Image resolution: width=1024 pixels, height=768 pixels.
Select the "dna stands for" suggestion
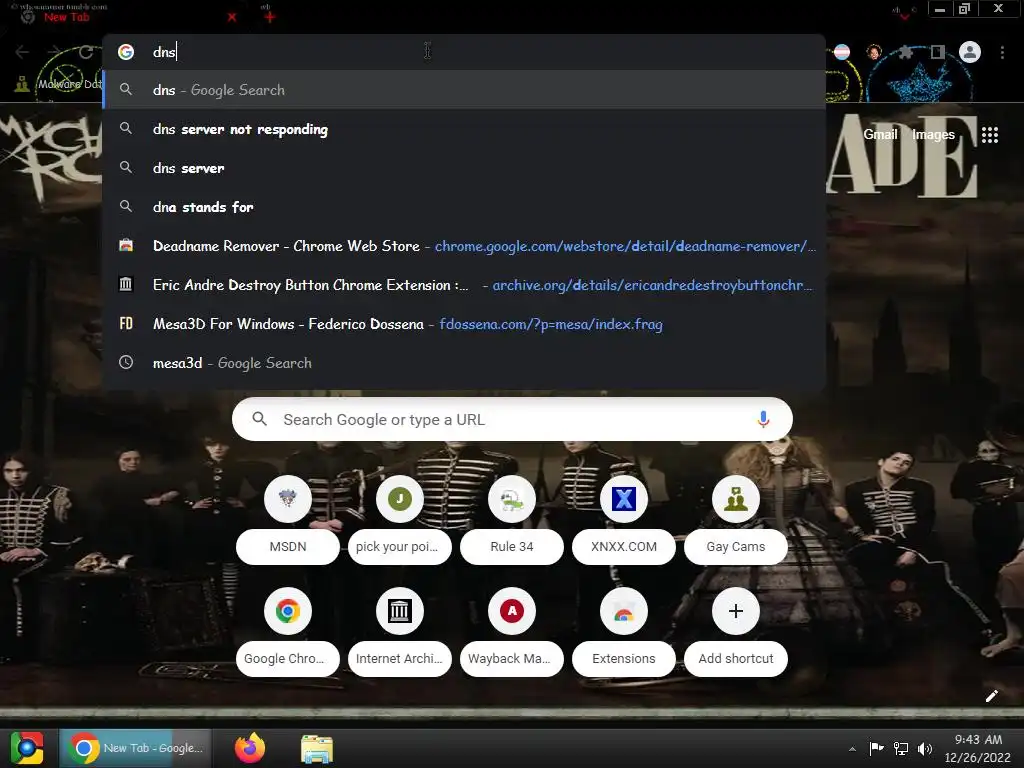pyautogui.click(x=464, y=207)
